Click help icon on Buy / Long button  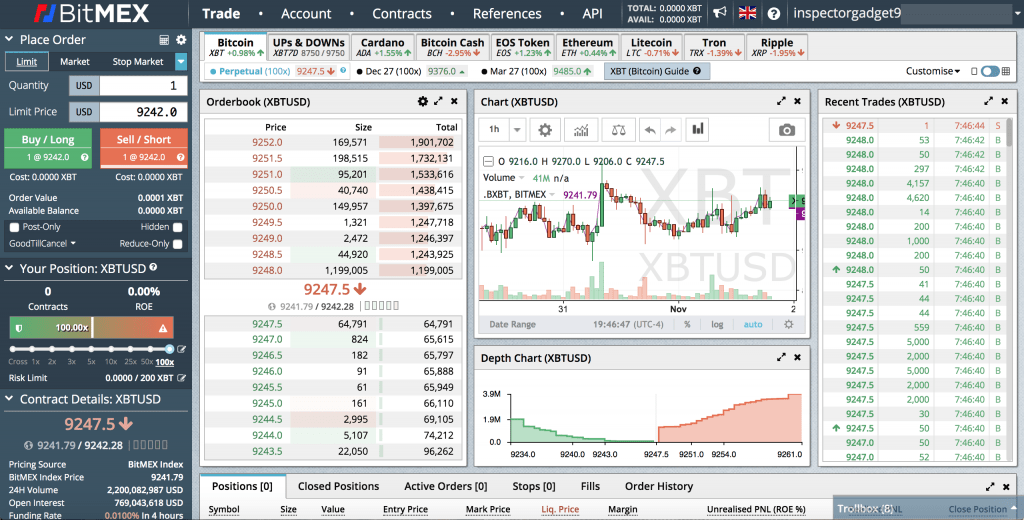85,157
